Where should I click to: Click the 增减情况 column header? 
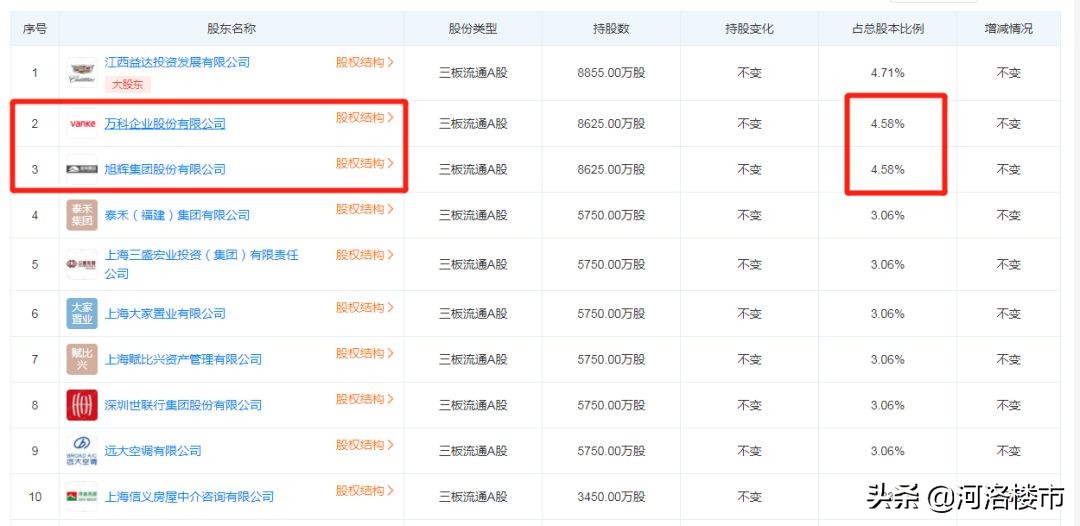(1008, 29)
